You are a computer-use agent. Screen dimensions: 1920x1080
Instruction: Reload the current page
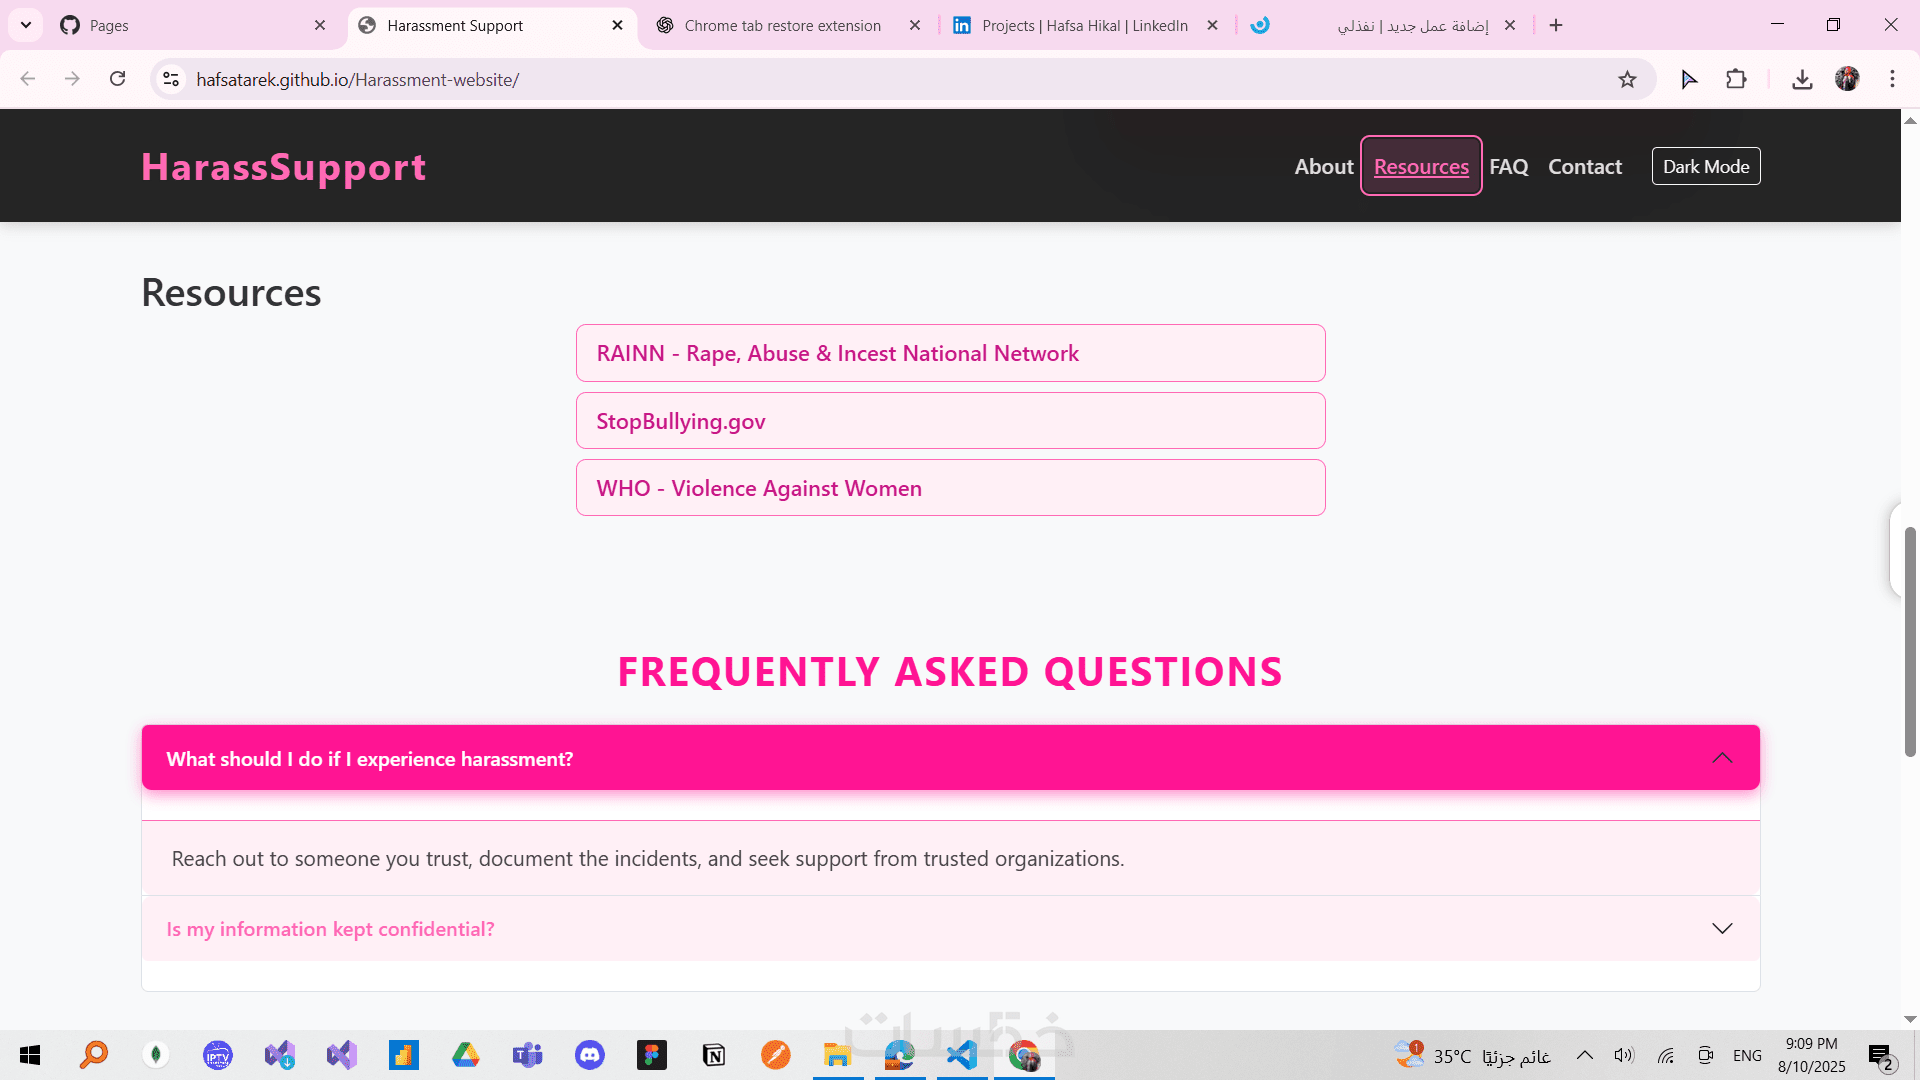tap(118, 79)
